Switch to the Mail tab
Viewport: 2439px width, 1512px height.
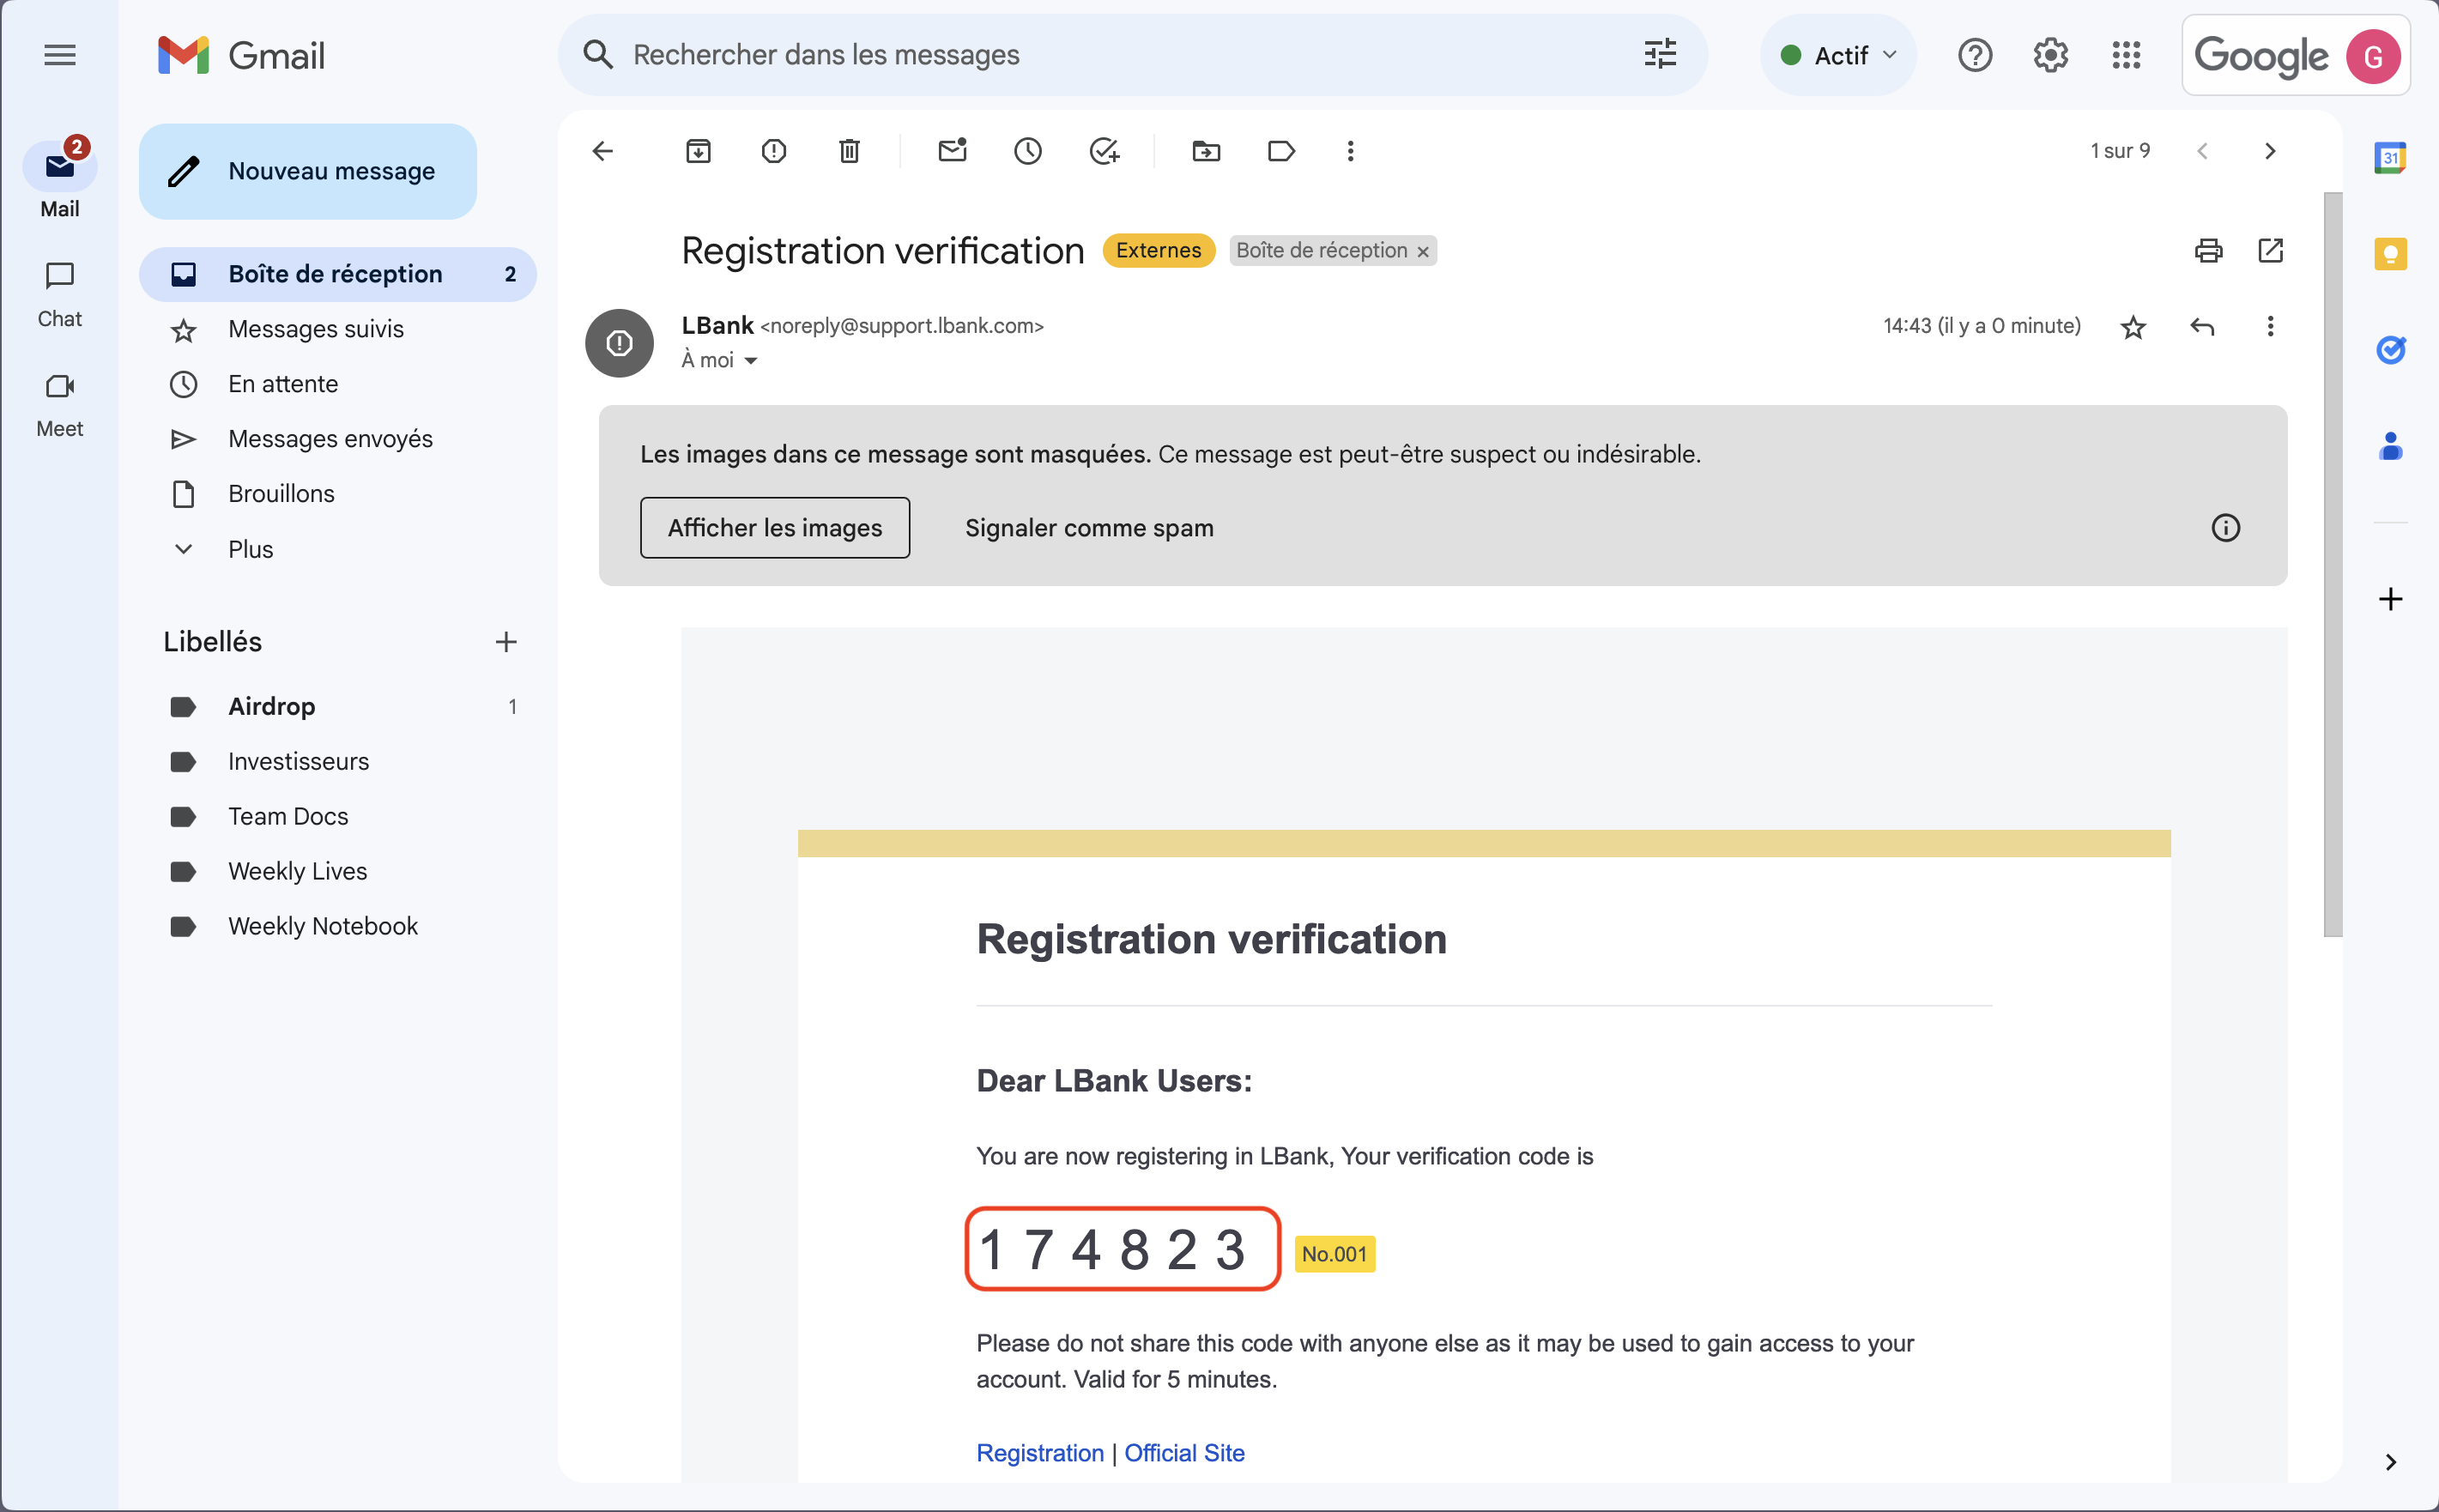coord(59,180)
